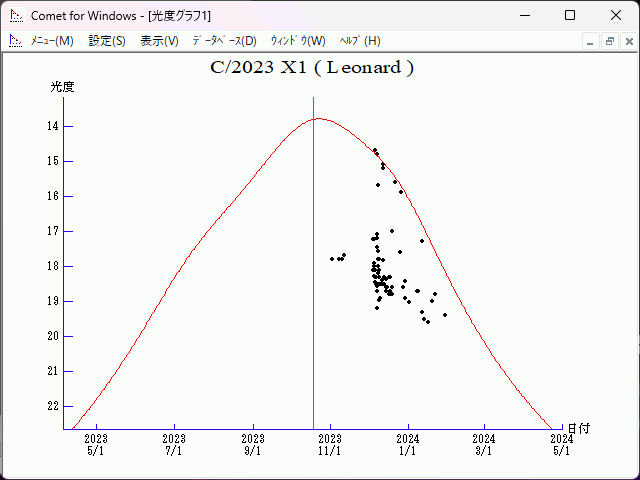Click the C/2023 X1 (Leonard) graph title

click(312, 68)
